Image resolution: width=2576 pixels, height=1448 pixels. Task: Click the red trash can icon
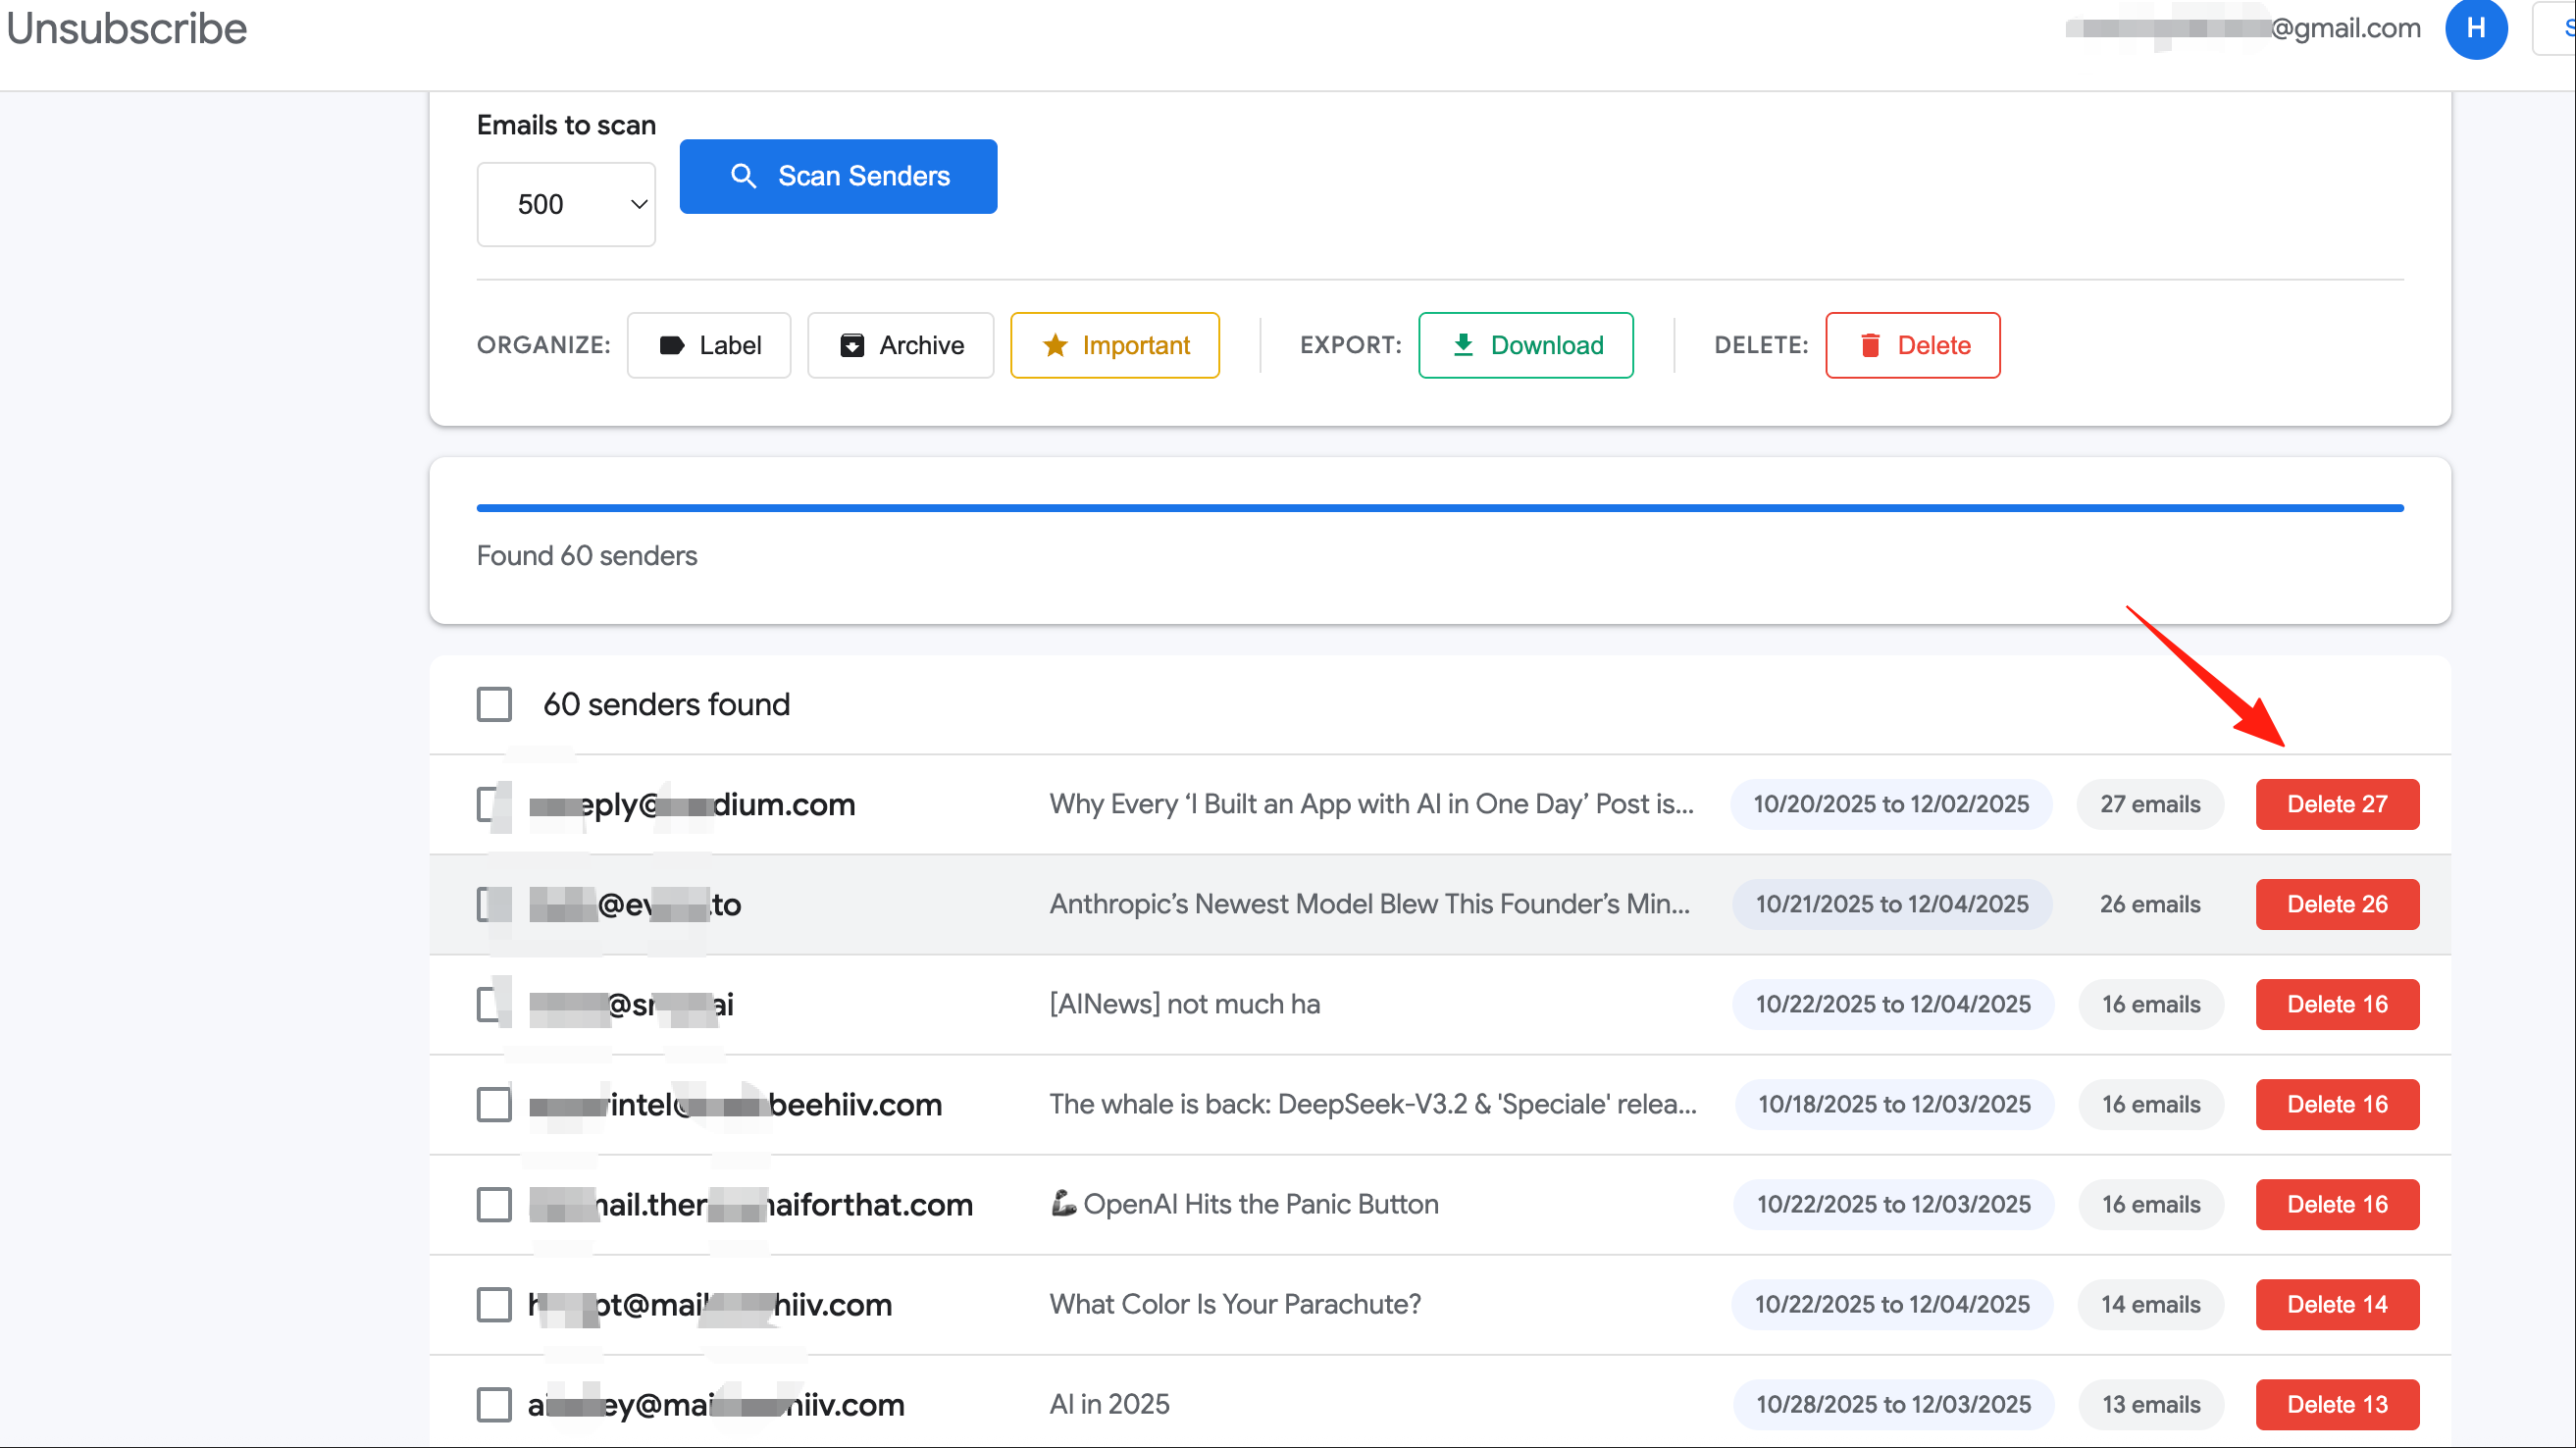[1870, 345]
